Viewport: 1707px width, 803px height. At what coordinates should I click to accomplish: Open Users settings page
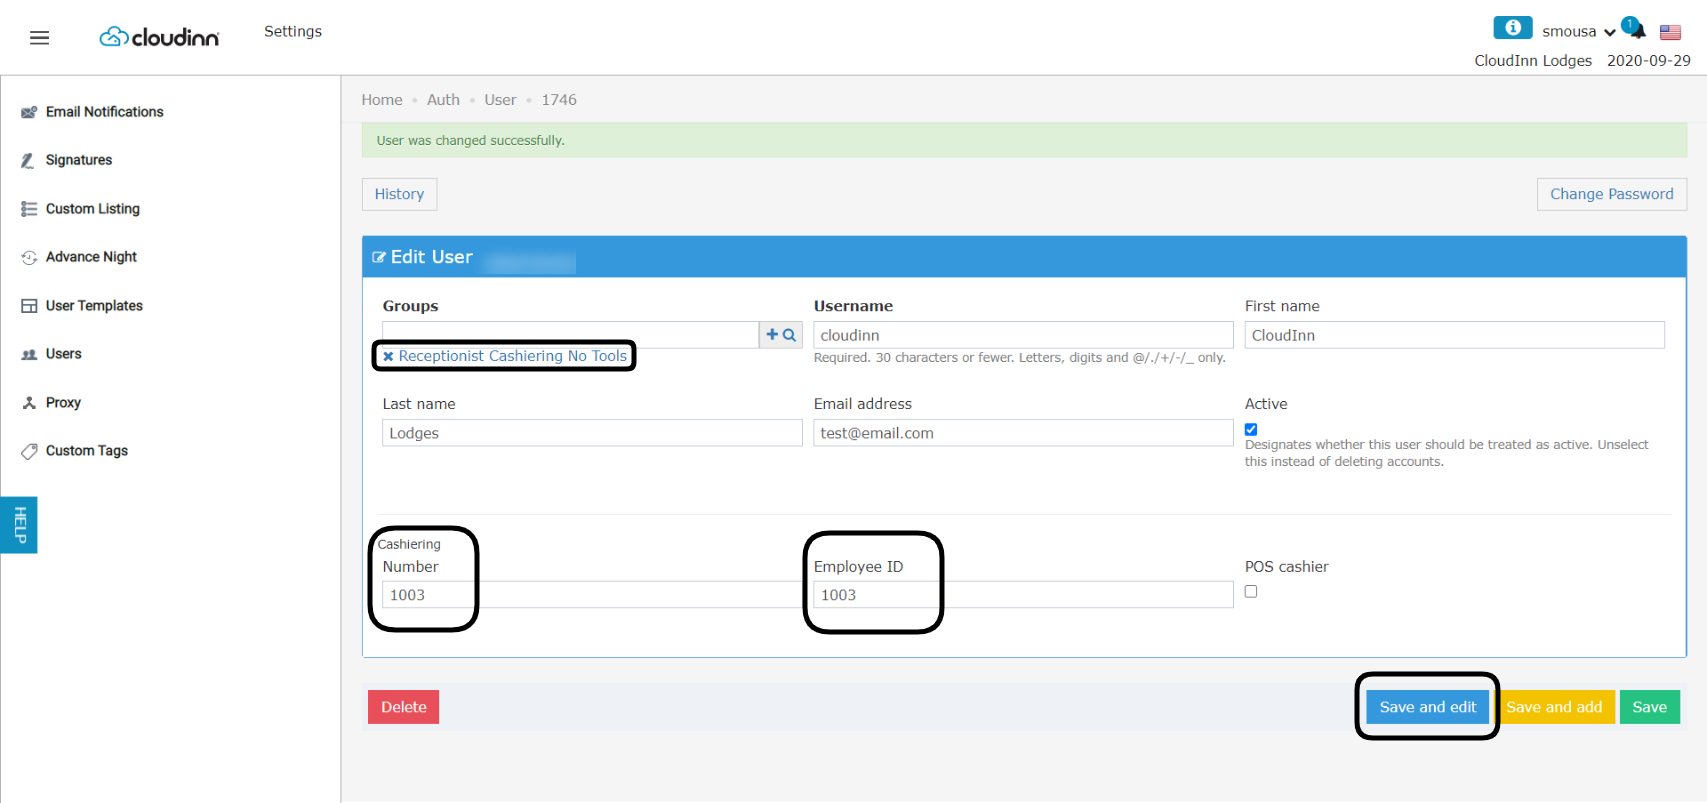pyautogui.click(x=63, y=354)
